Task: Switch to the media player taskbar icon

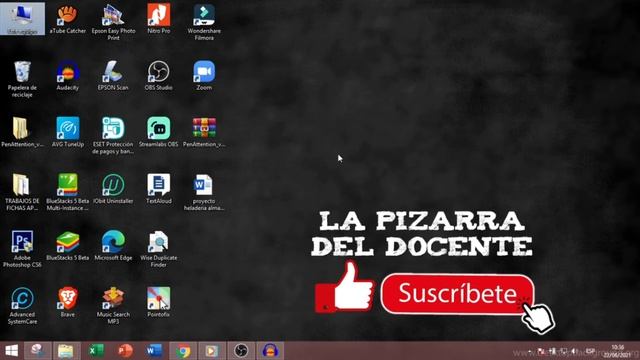Action: pos(211,351)
